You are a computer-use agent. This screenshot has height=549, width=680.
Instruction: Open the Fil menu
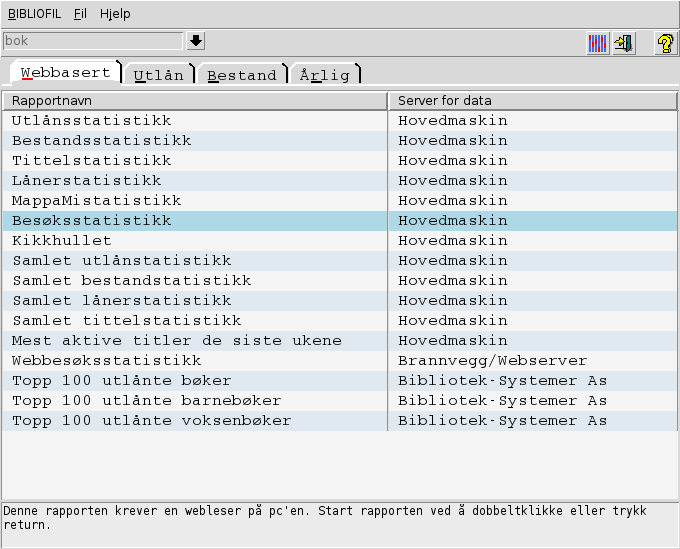coord(81,14)
